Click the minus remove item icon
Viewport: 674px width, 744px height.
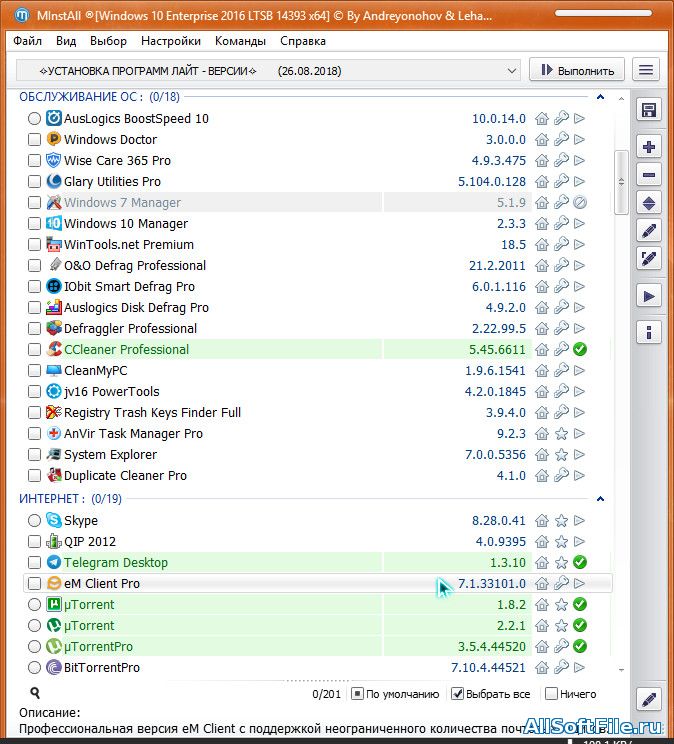click(648, 175)
